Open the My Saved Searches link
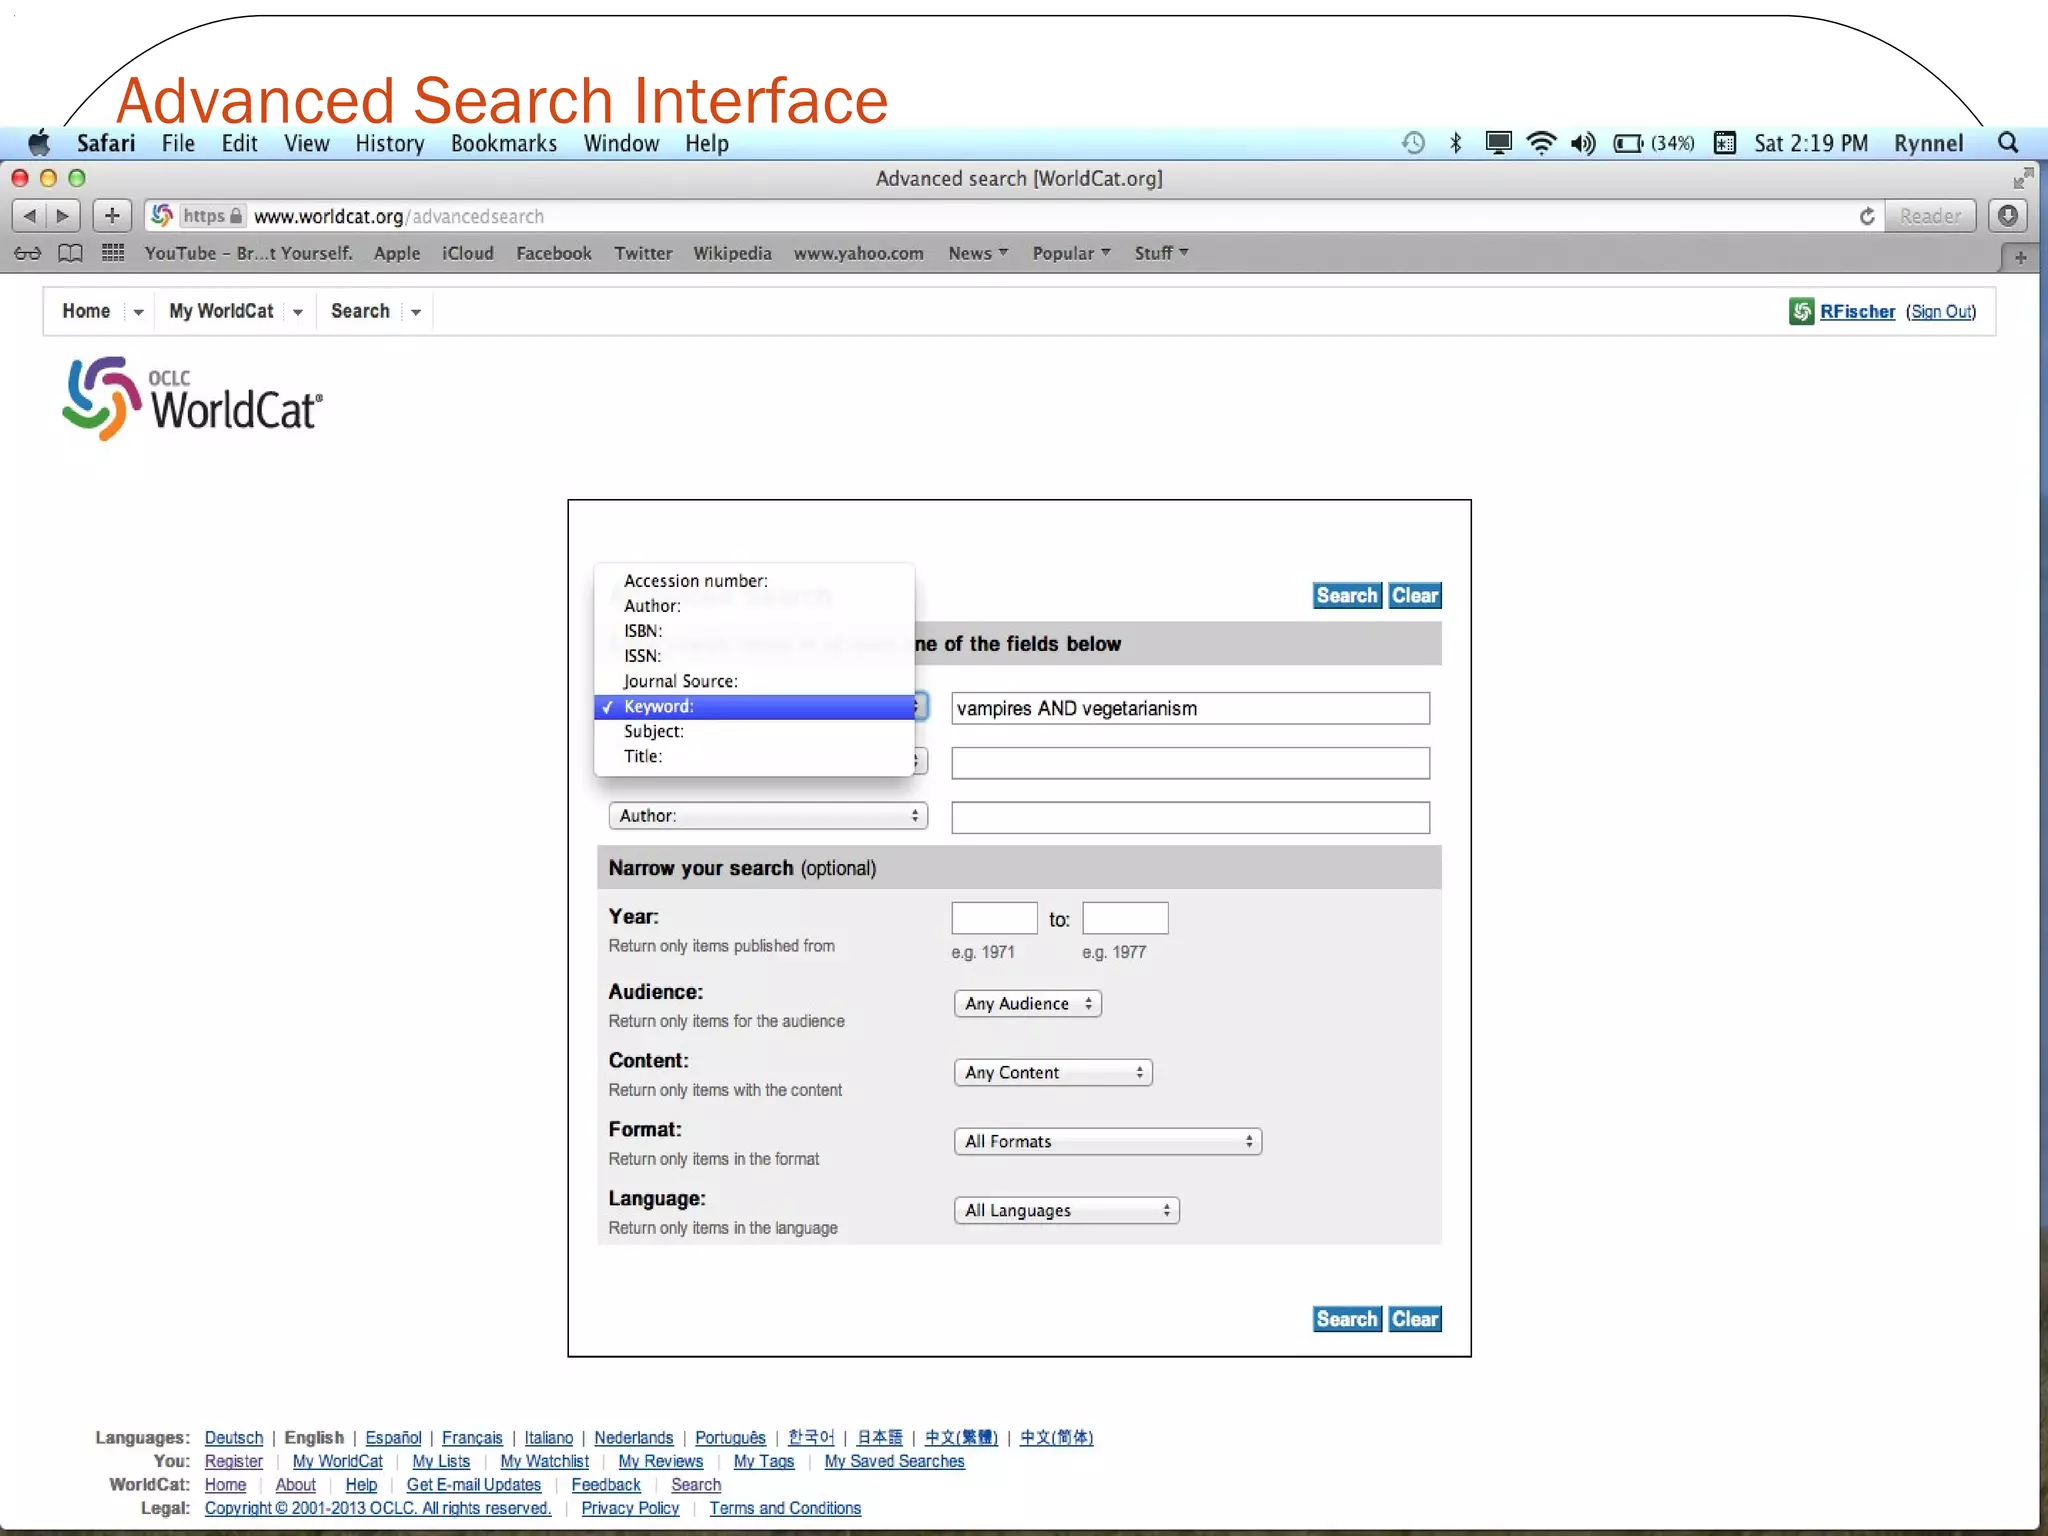Viewport: 2048px width, 1536px height. tap(895, 1462)
